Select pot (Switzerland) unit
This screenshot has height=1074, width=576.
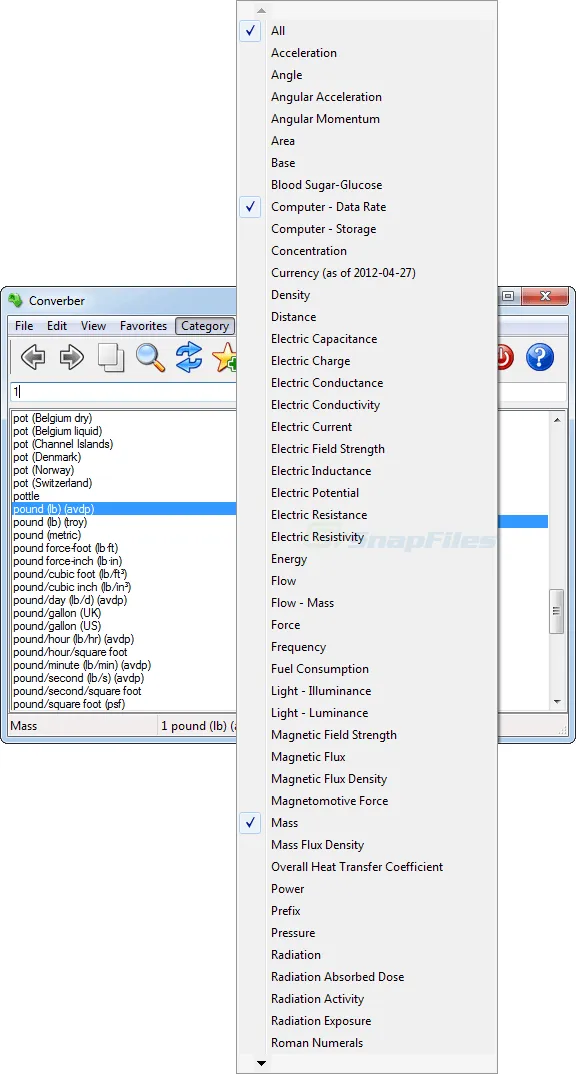click(52, 483)
